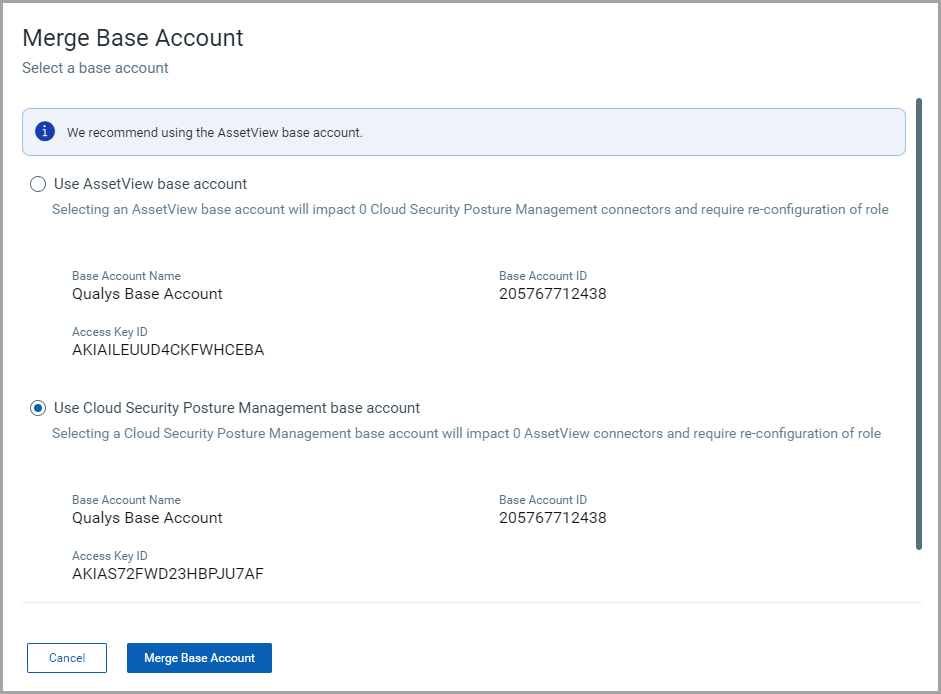
Task: Click the Merge Base Account page title
Action: (x=132, y=38)
